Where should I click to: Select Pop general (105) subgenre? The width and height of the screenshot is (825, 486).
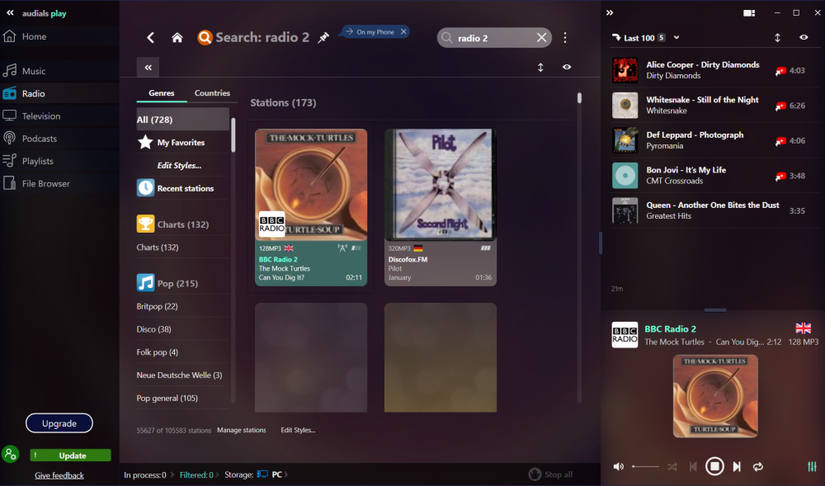click(167, 398)
